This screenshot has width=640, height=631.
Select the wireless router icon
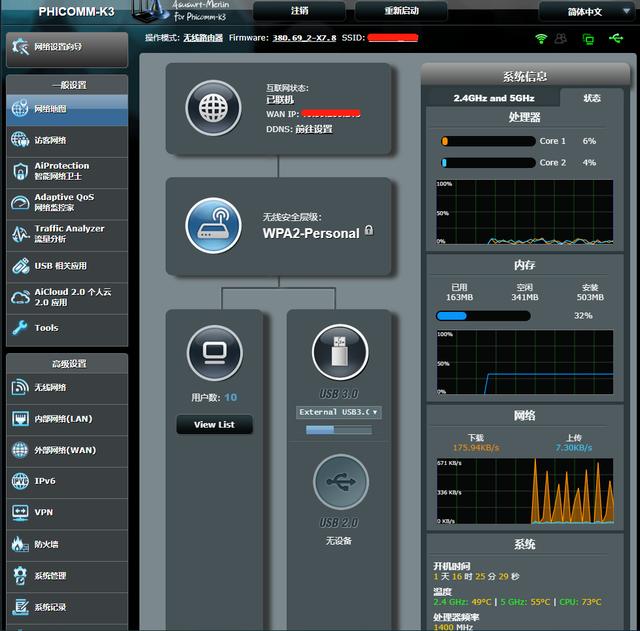213,226
